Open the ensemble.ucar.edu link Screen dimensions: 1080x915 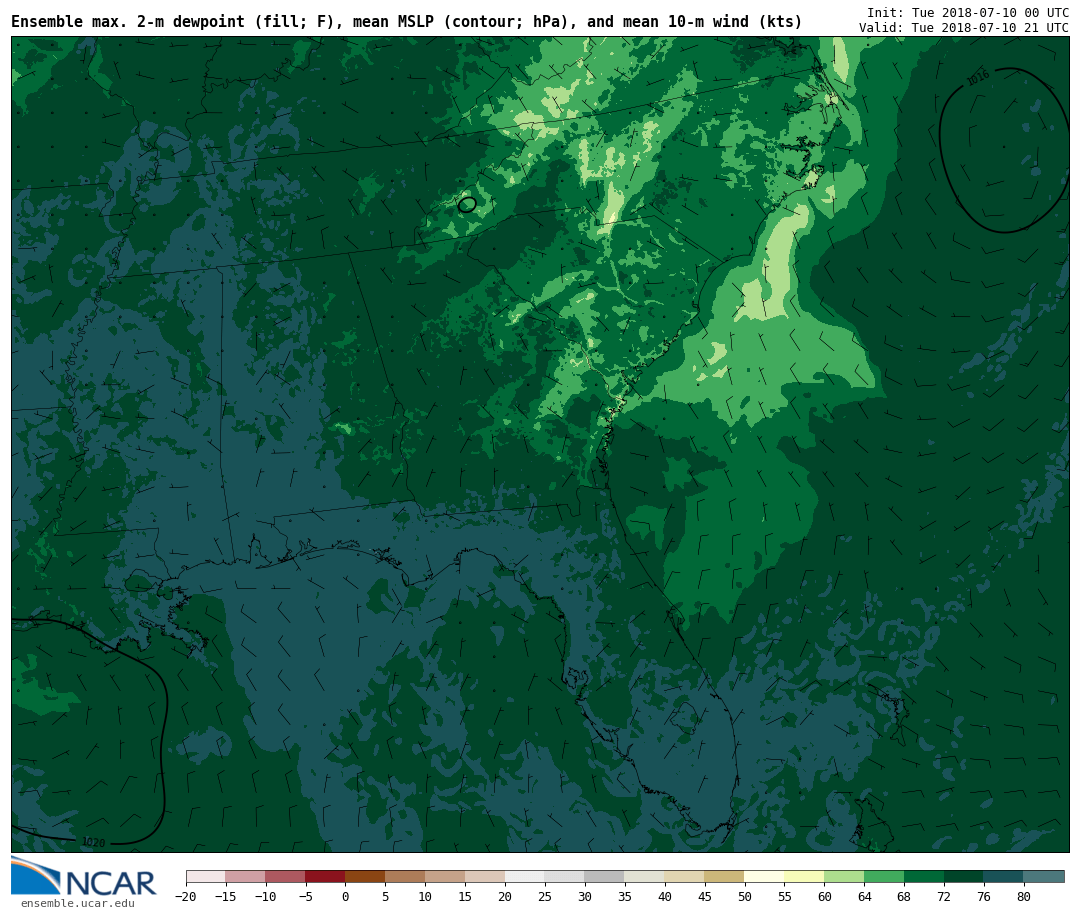tap(77, 904)
